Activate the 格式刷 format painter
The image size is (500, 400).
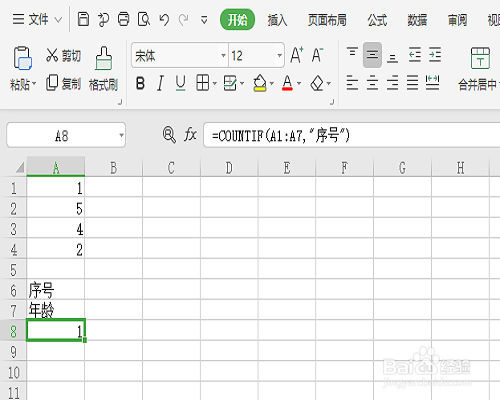tap(103, 69)
